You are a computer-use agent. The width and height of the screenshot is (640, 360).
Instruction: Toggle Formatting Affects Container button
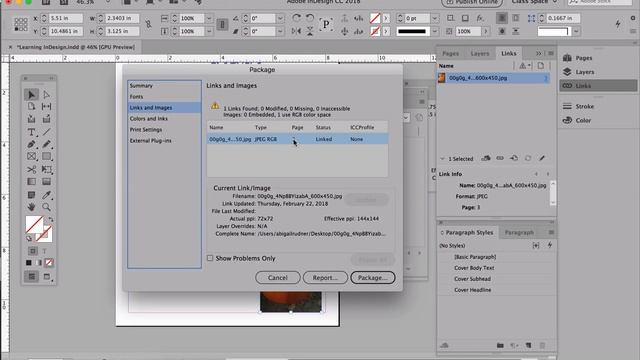[x=33, y=251]
